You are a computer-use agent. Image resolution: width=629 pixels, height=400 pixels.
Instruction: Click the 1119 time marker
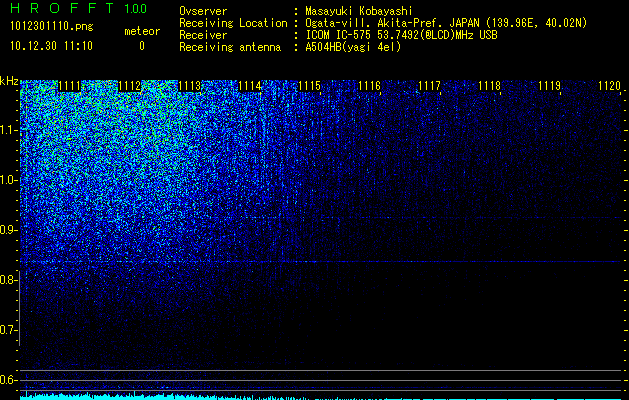click(549, 86)
